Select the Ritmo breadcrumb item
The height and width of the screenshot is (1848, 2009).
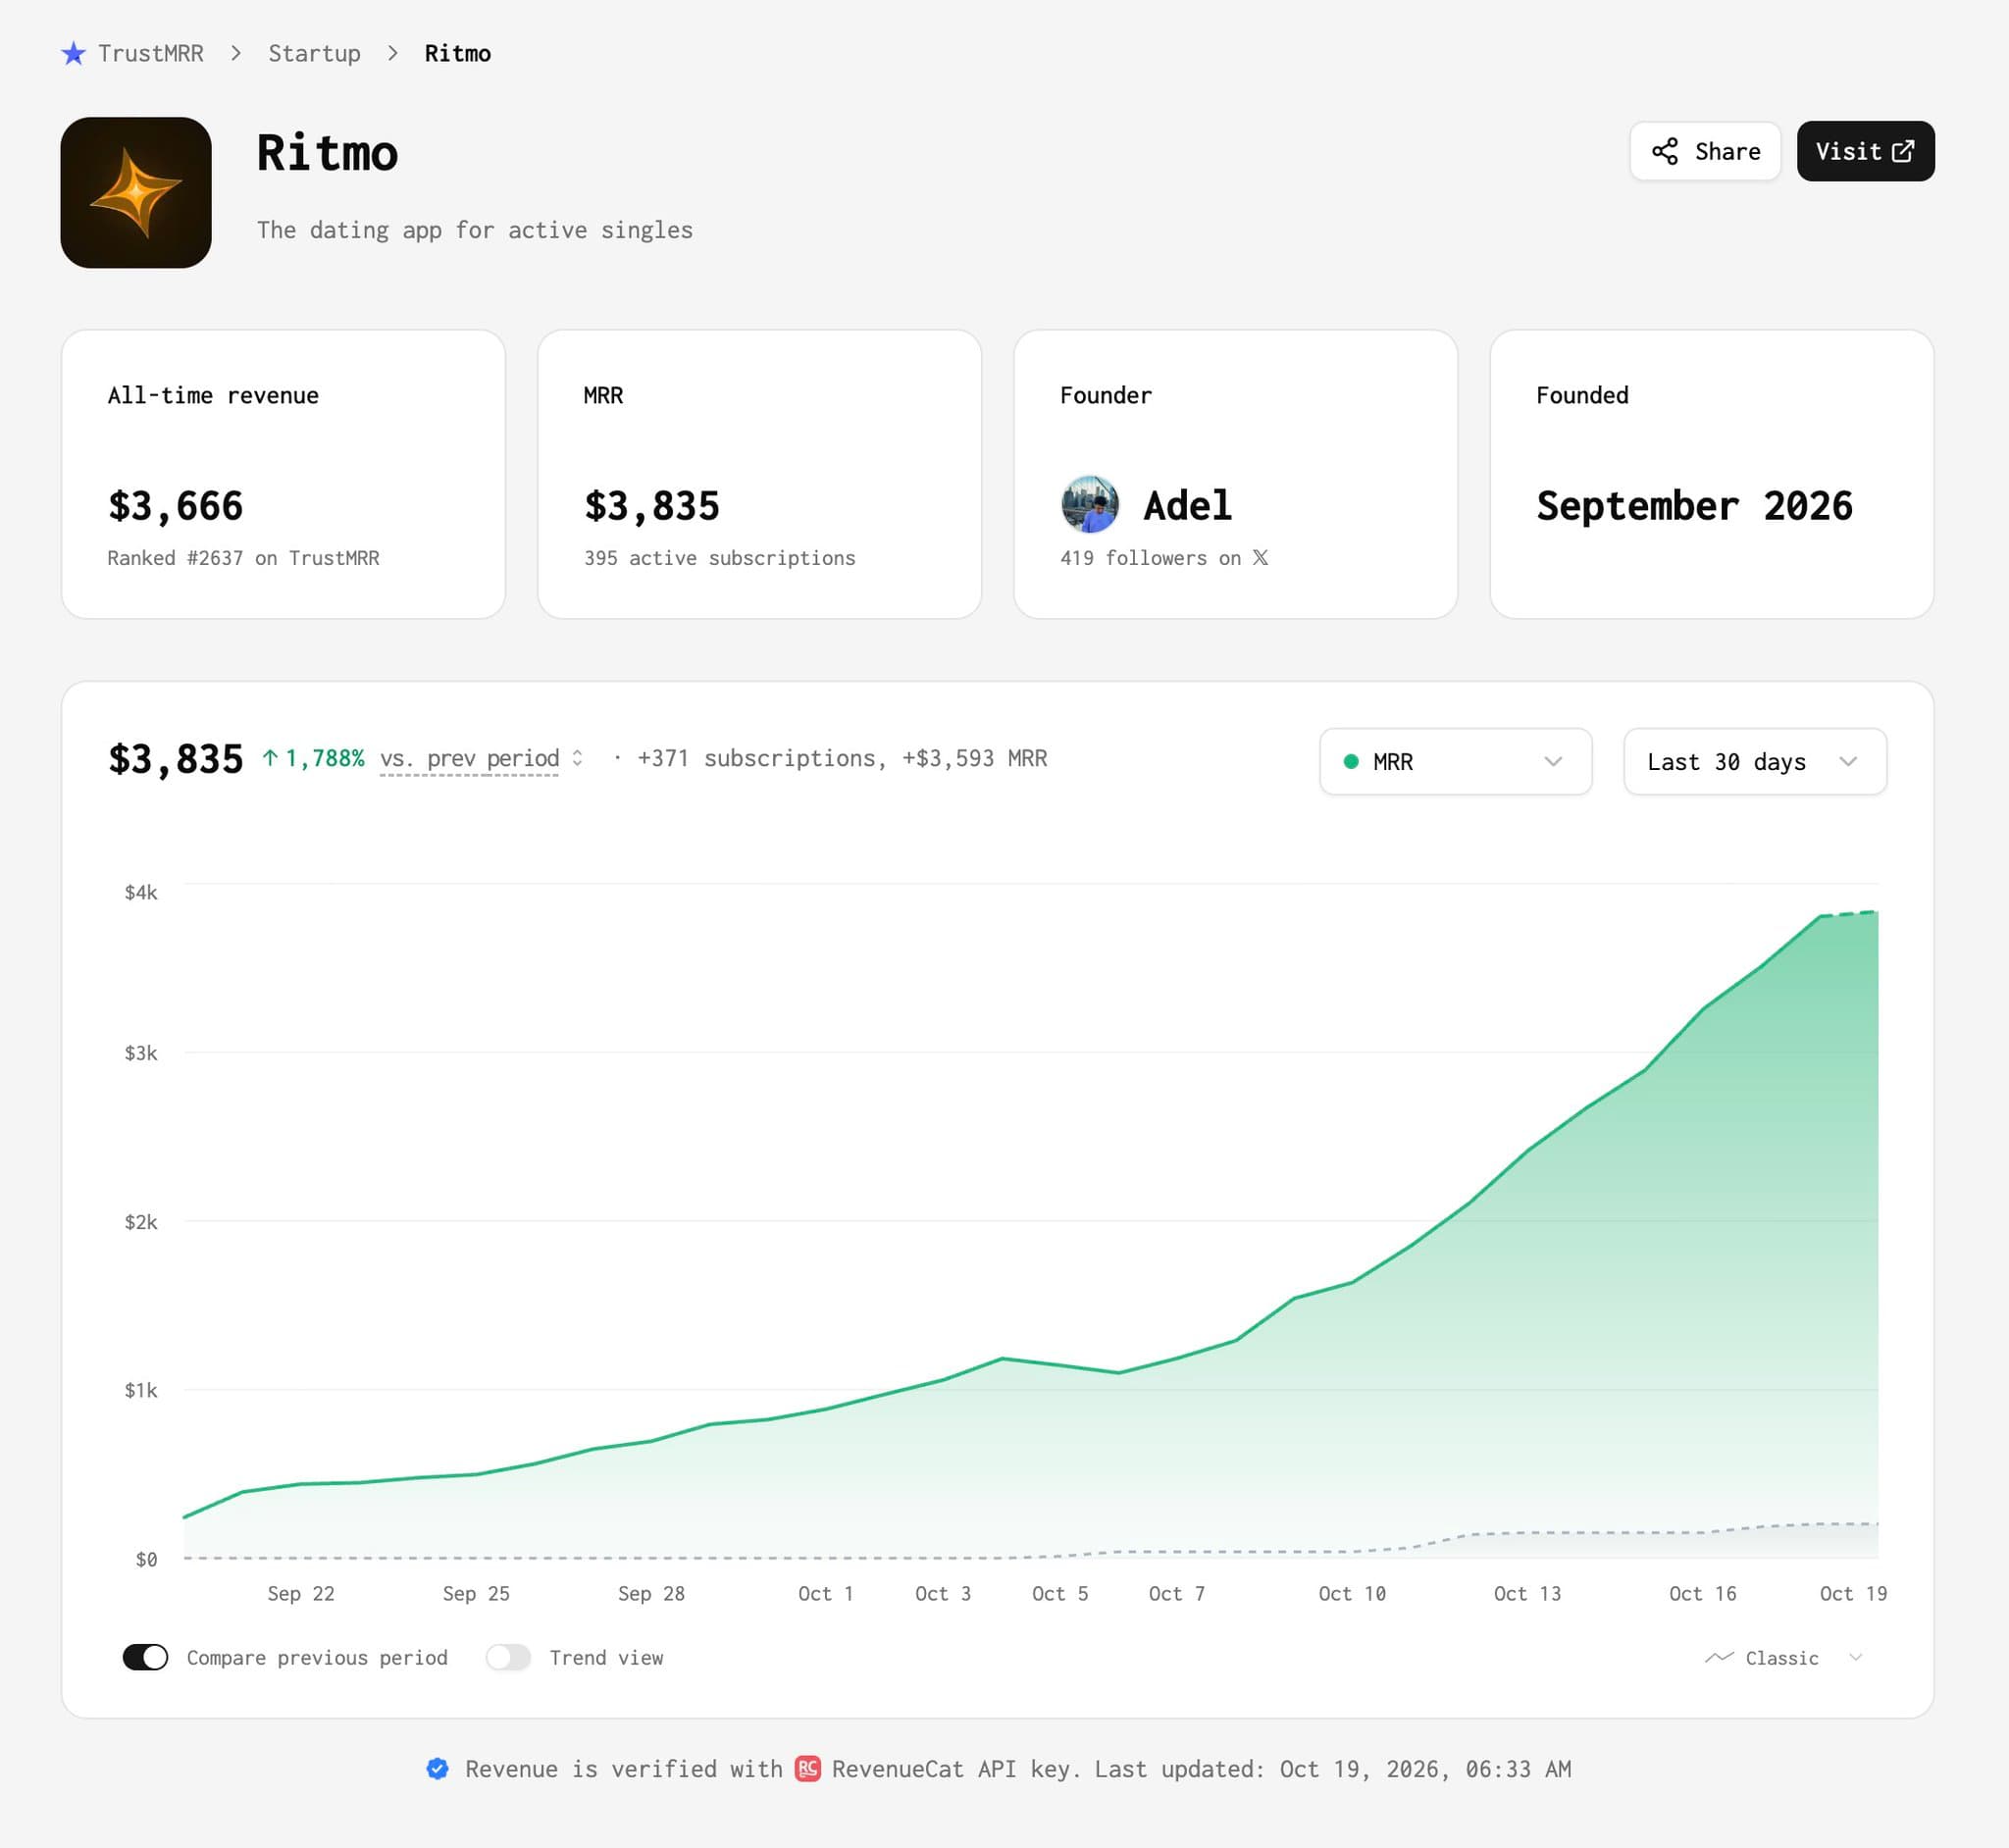point(457,53)
